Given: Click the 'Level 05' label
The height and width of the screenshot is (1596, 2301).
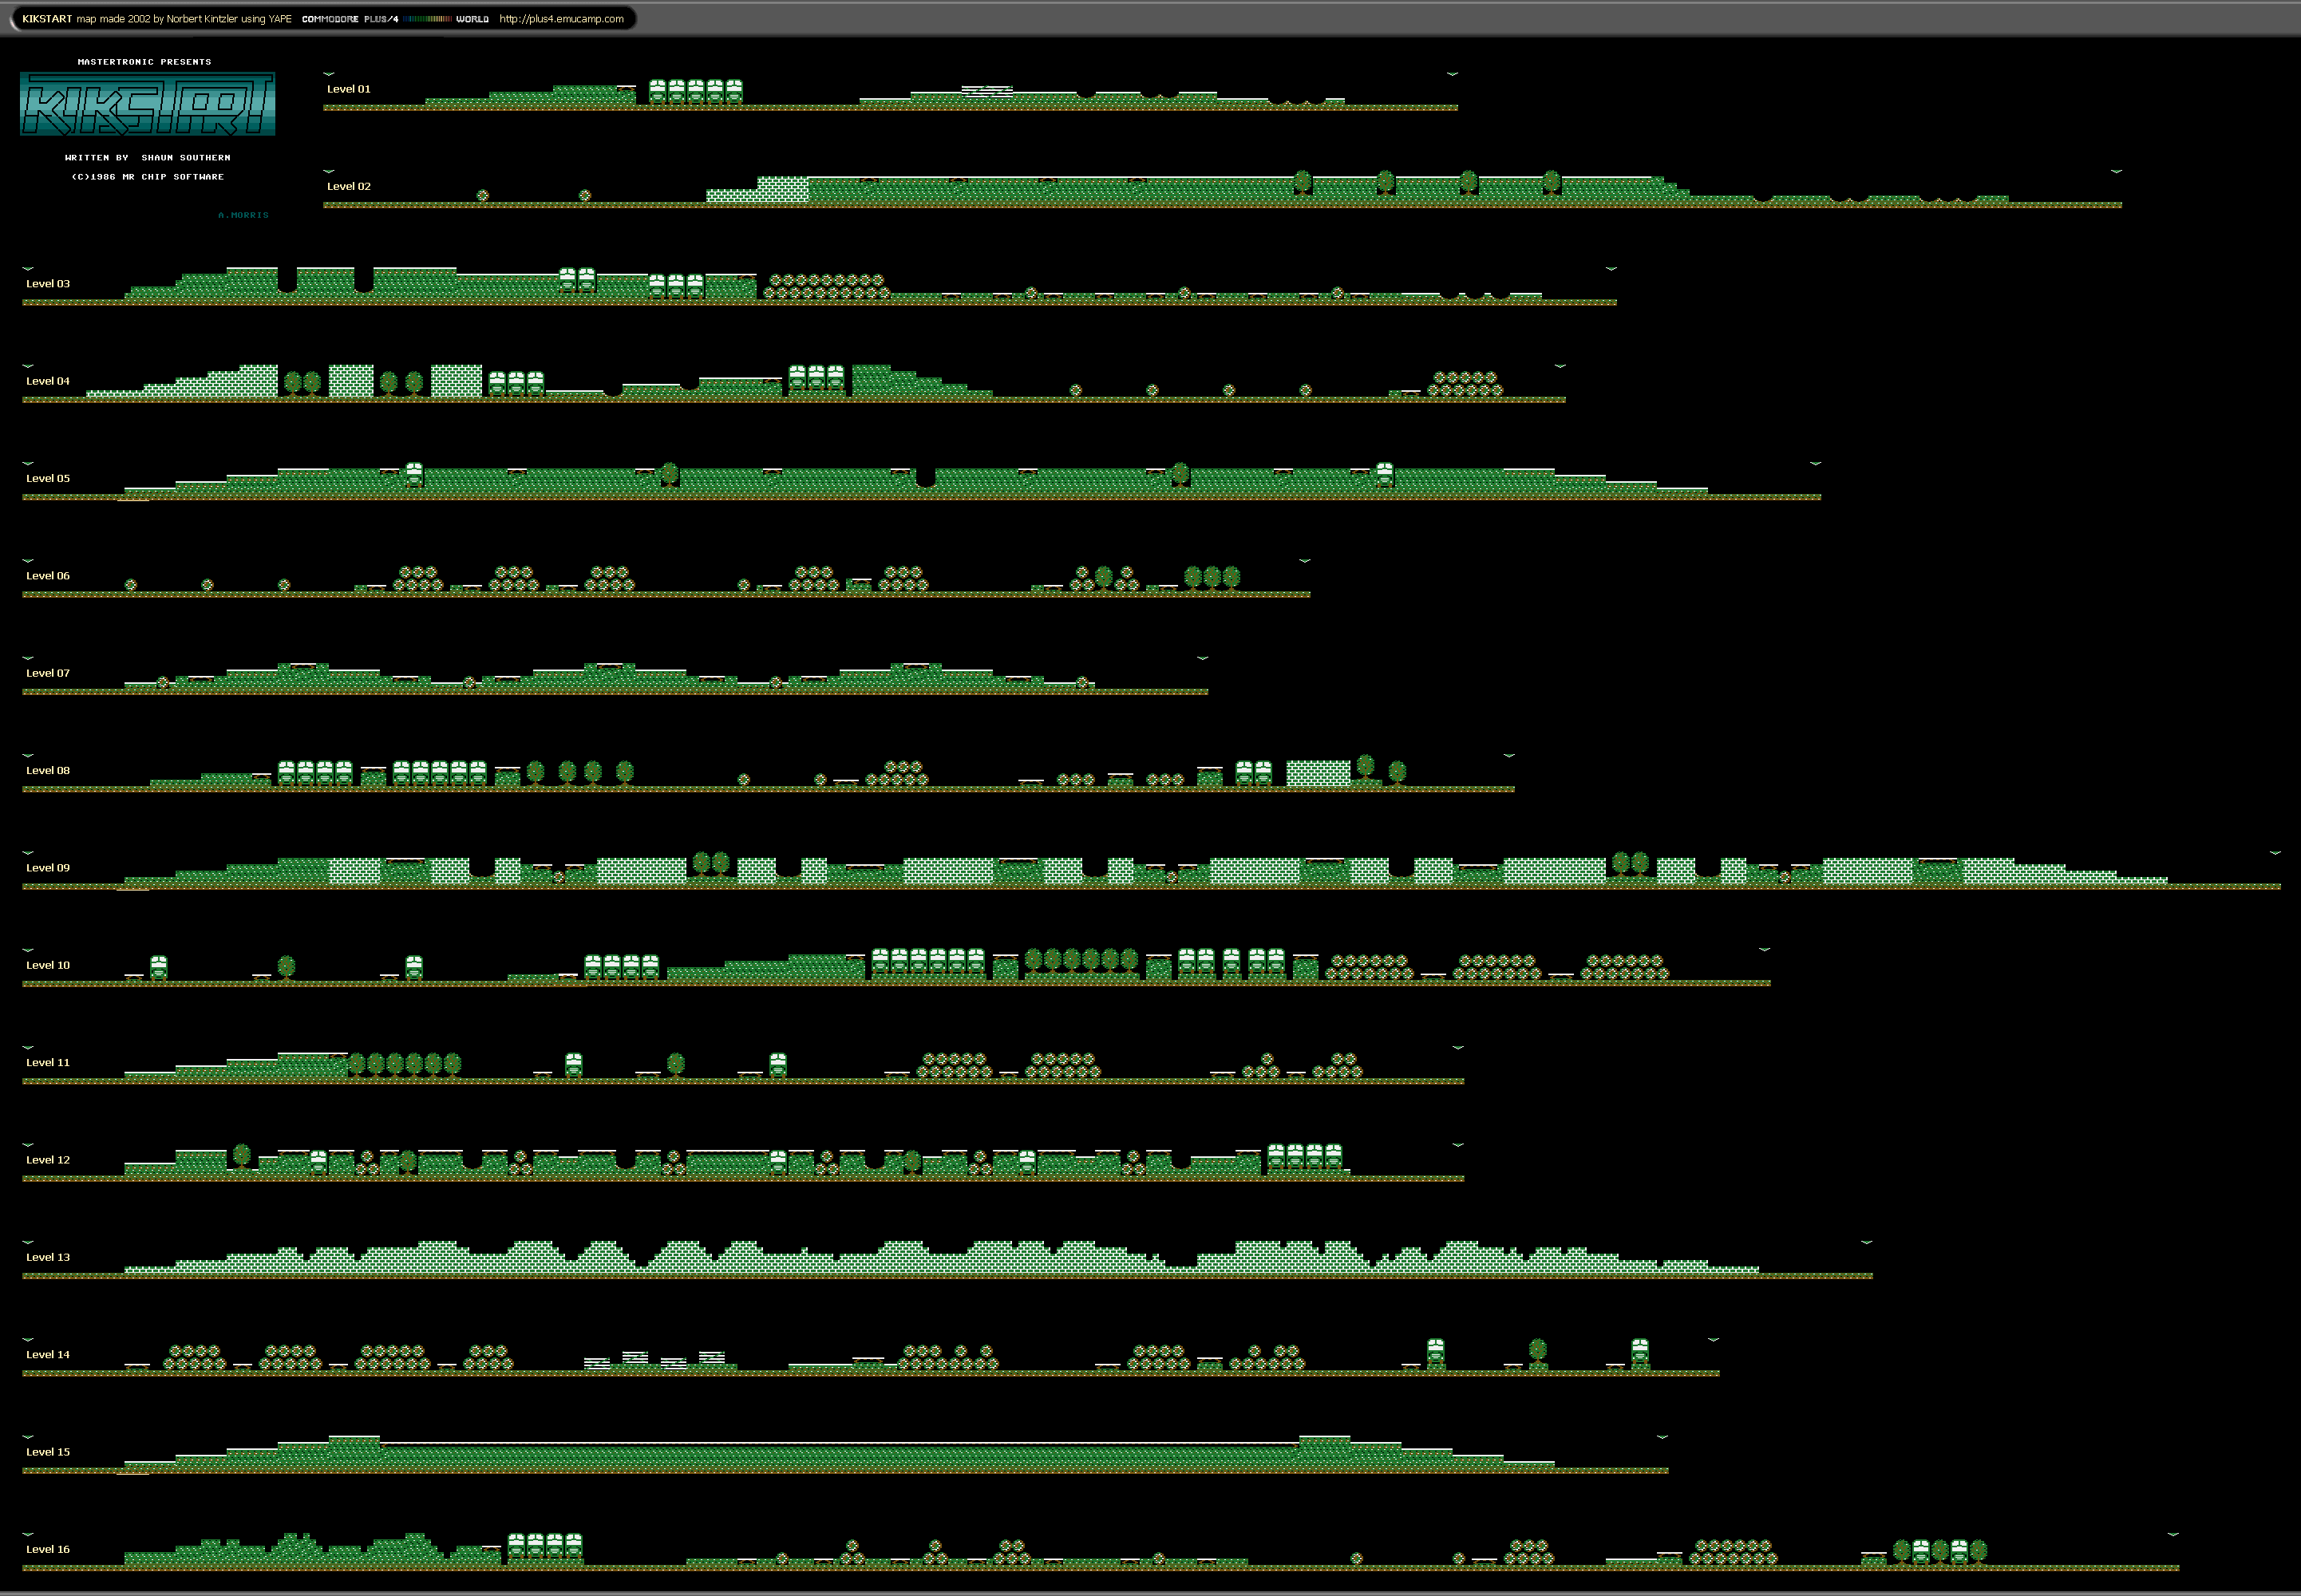Looking at the screenshot, I should tap(48, 478).
